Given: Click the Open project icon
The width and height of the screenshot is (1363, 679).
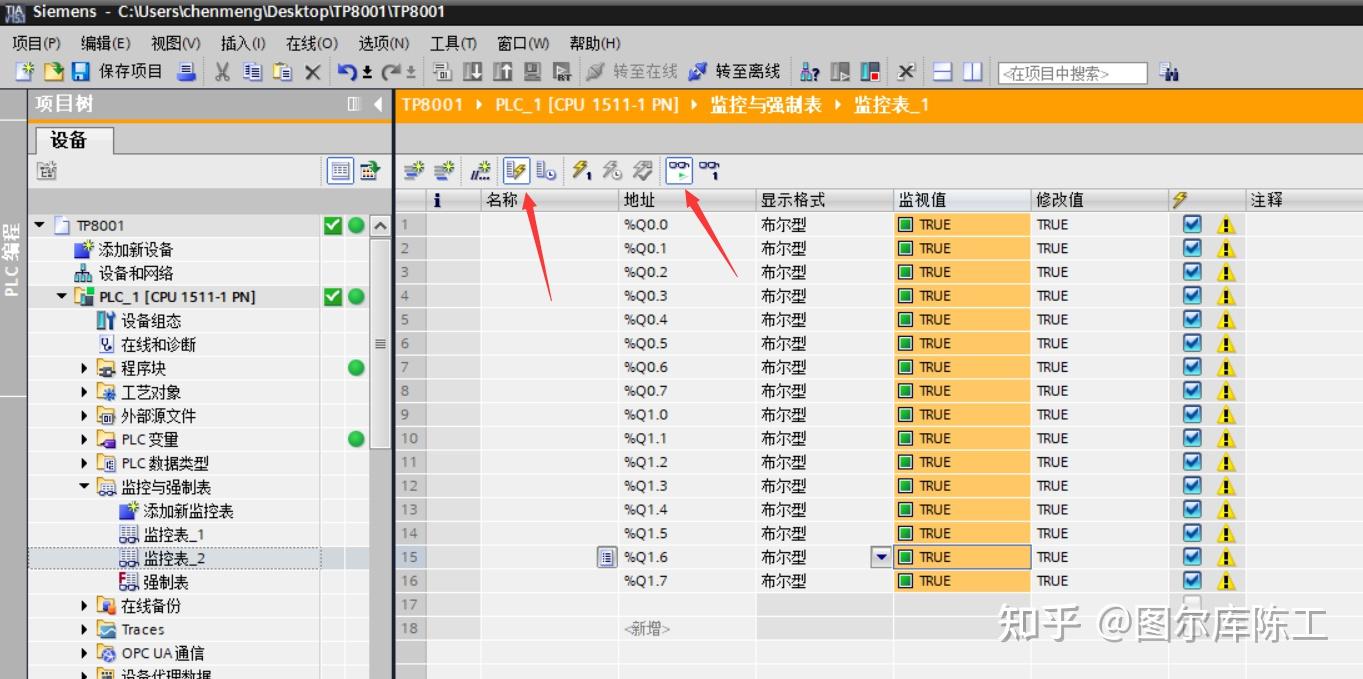Looking at the screenshot, I should pos(53,72).
